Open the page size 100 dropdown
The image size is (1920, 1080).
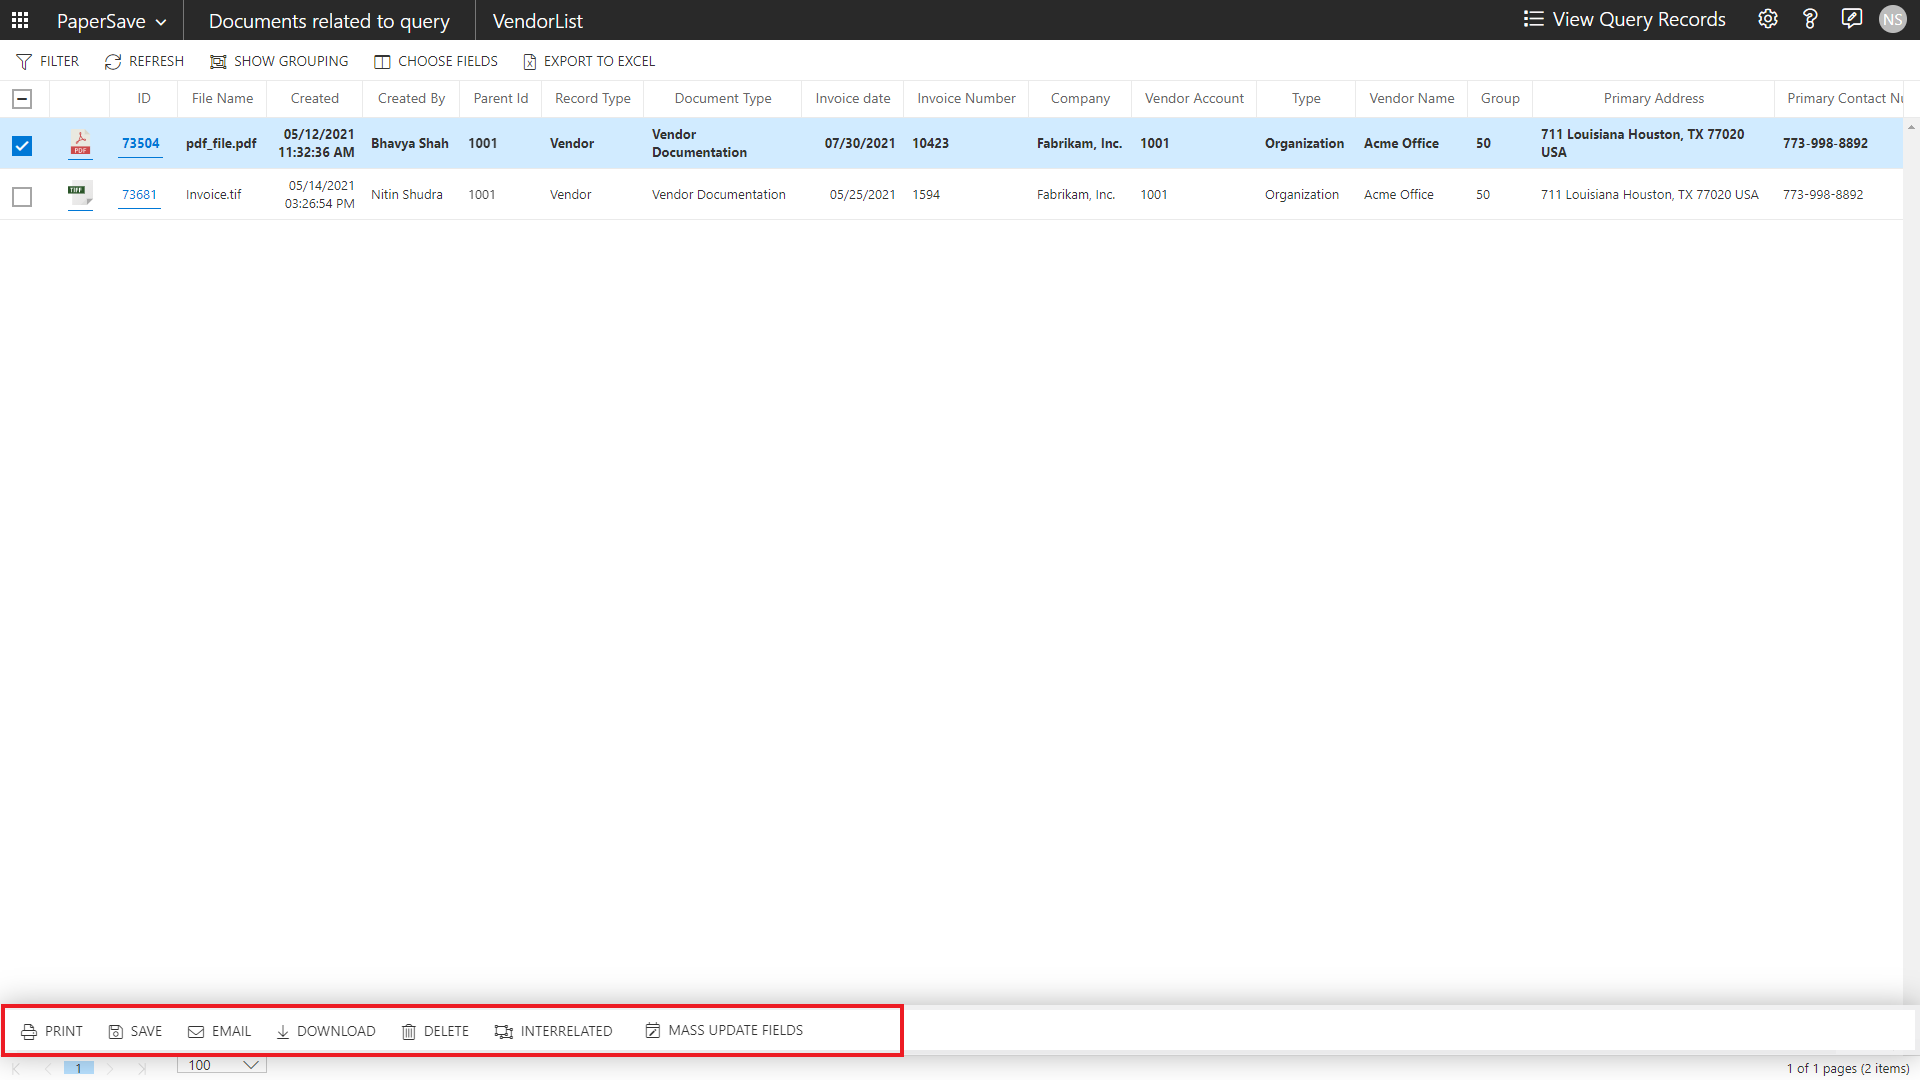[x=222, y=1065]
